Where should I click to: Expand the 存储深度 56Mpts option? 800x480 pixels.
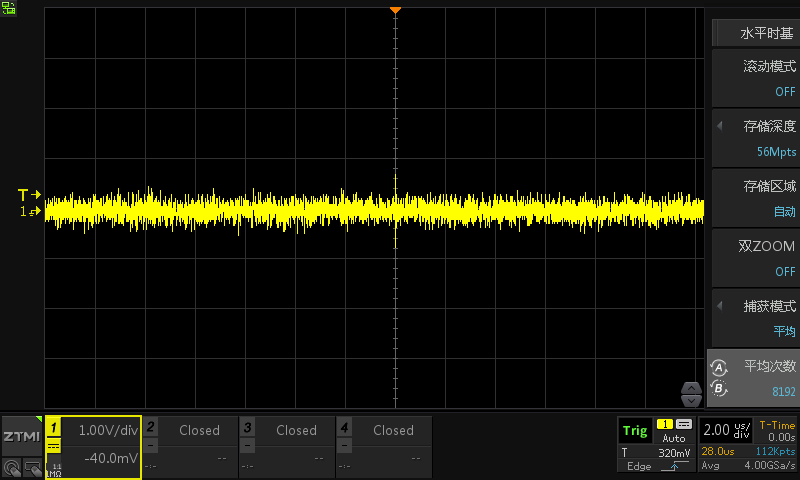pos(755,138)
